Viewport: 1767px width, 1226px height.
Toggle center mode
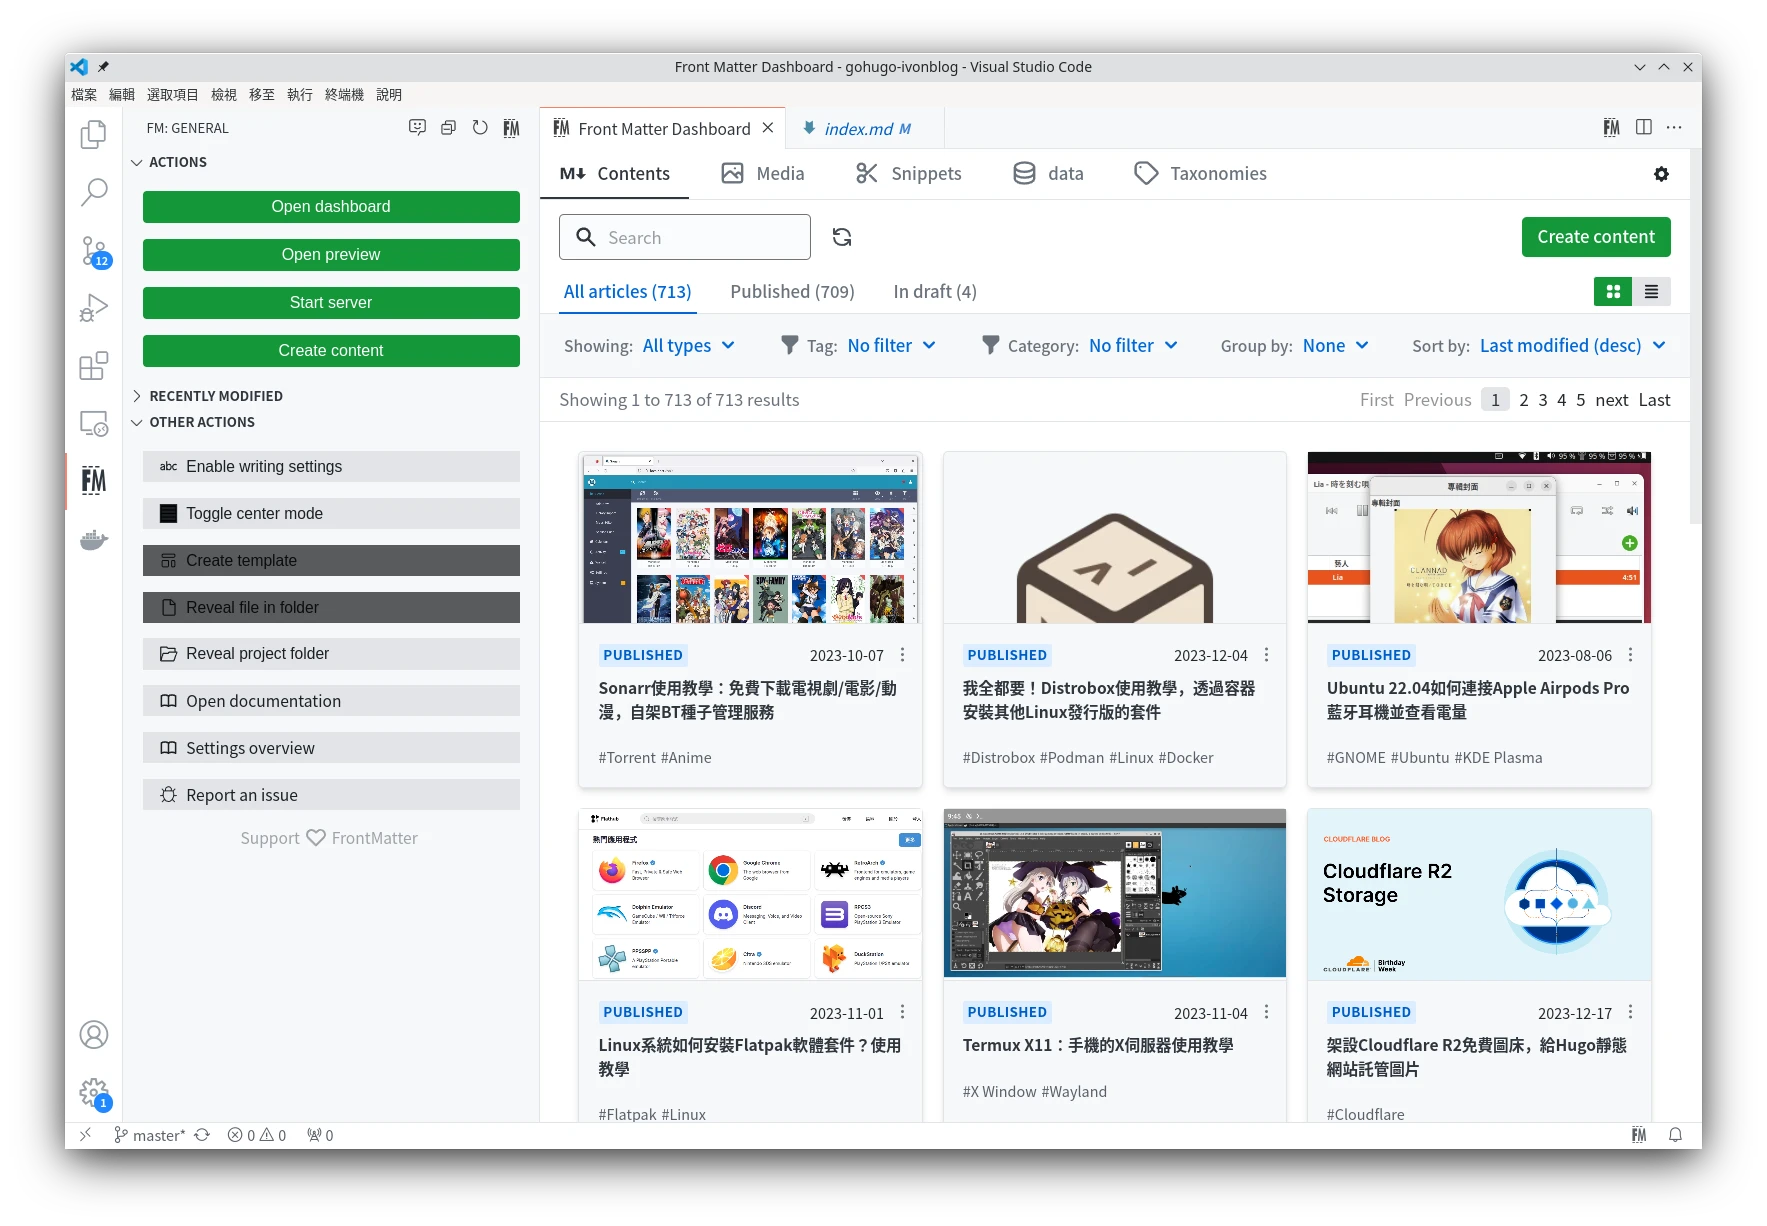click(x=331, y=513)
